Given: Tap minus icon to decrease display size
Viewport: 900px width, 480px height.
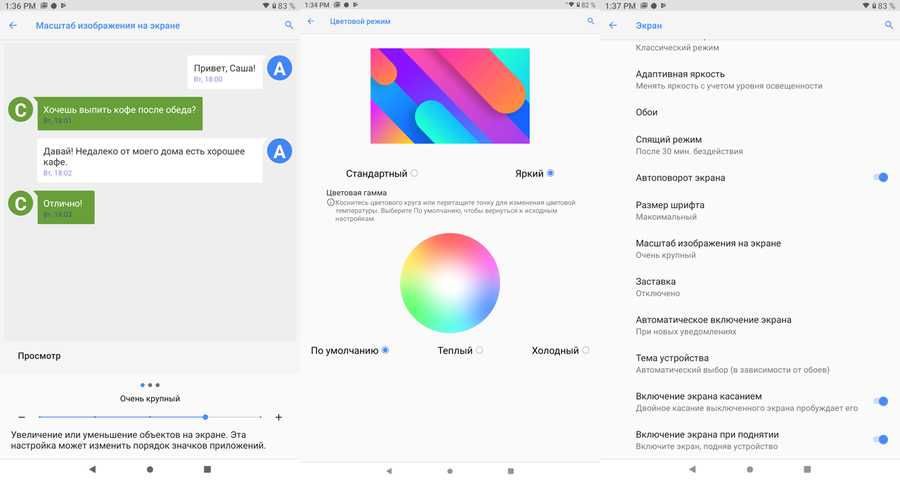Looking at the screenshot, I should click(21, 417).
